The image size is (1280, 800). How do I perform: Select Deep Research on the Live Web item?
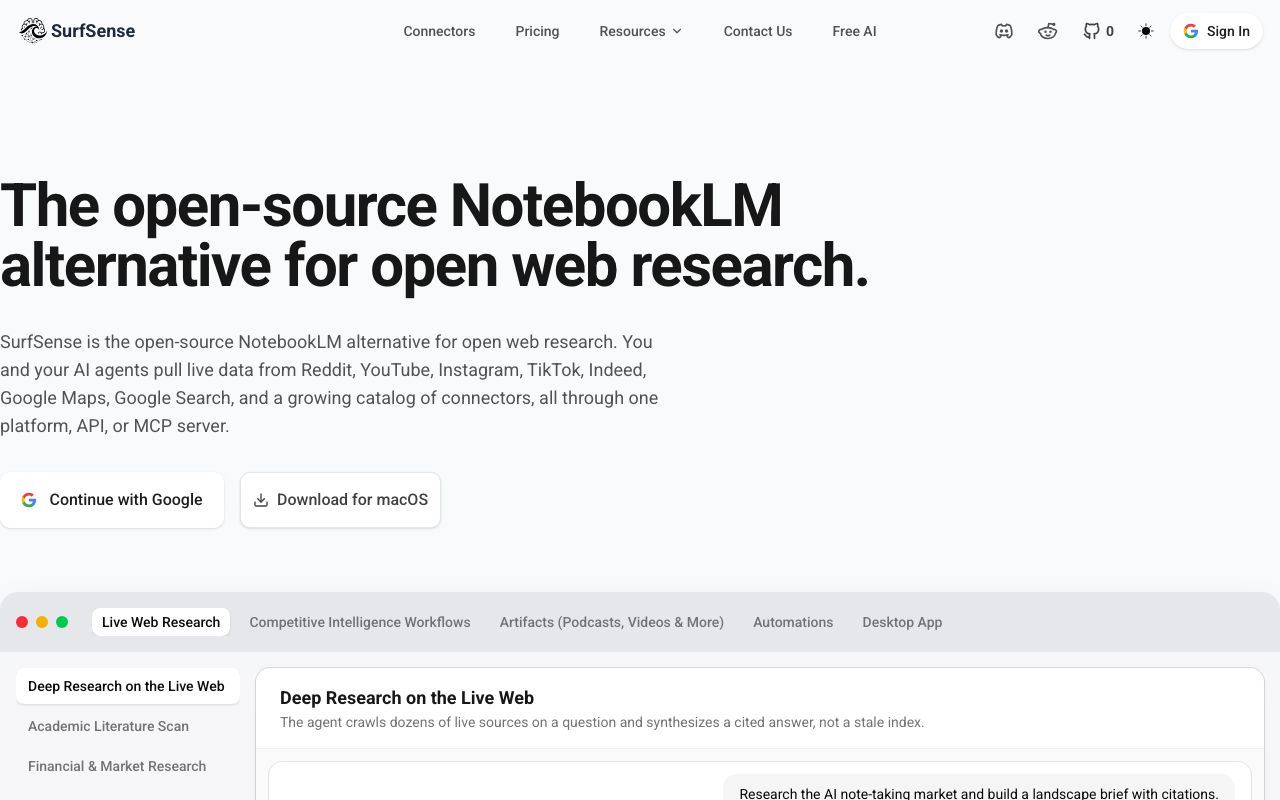tap(128, 686)
